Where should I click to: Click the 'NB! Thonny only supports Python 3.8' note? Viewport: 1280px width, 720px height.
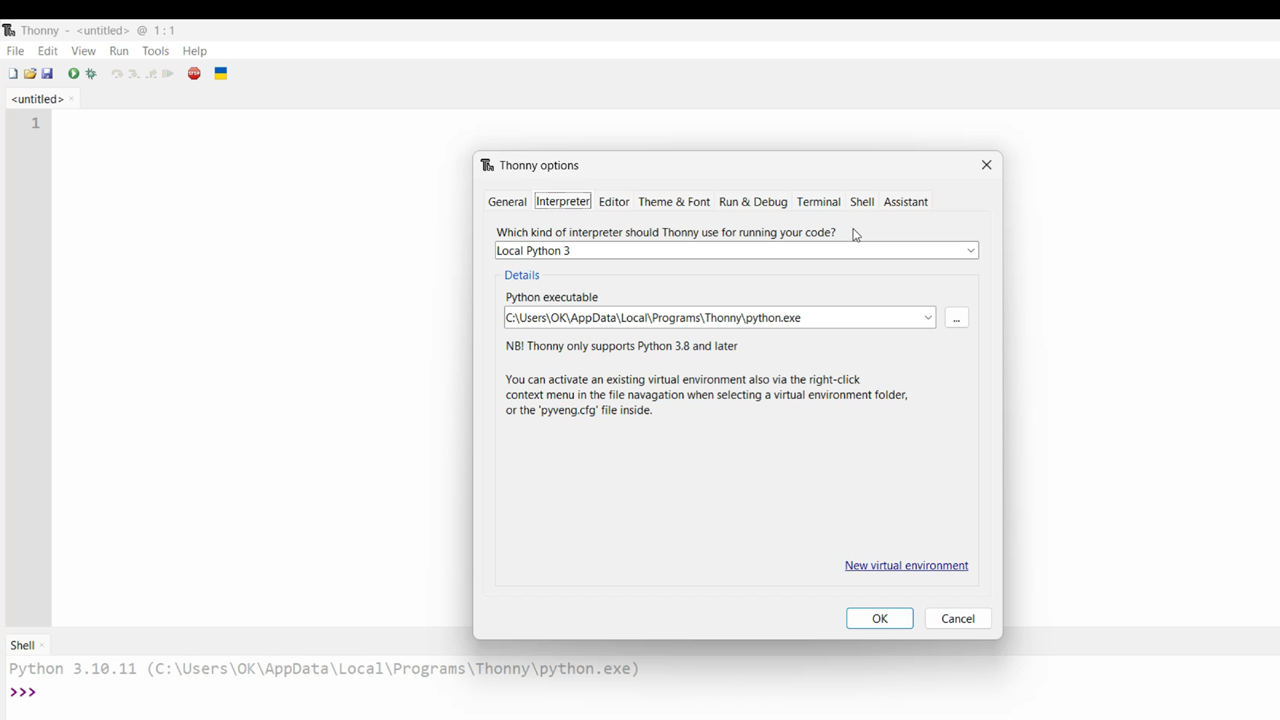621,346
